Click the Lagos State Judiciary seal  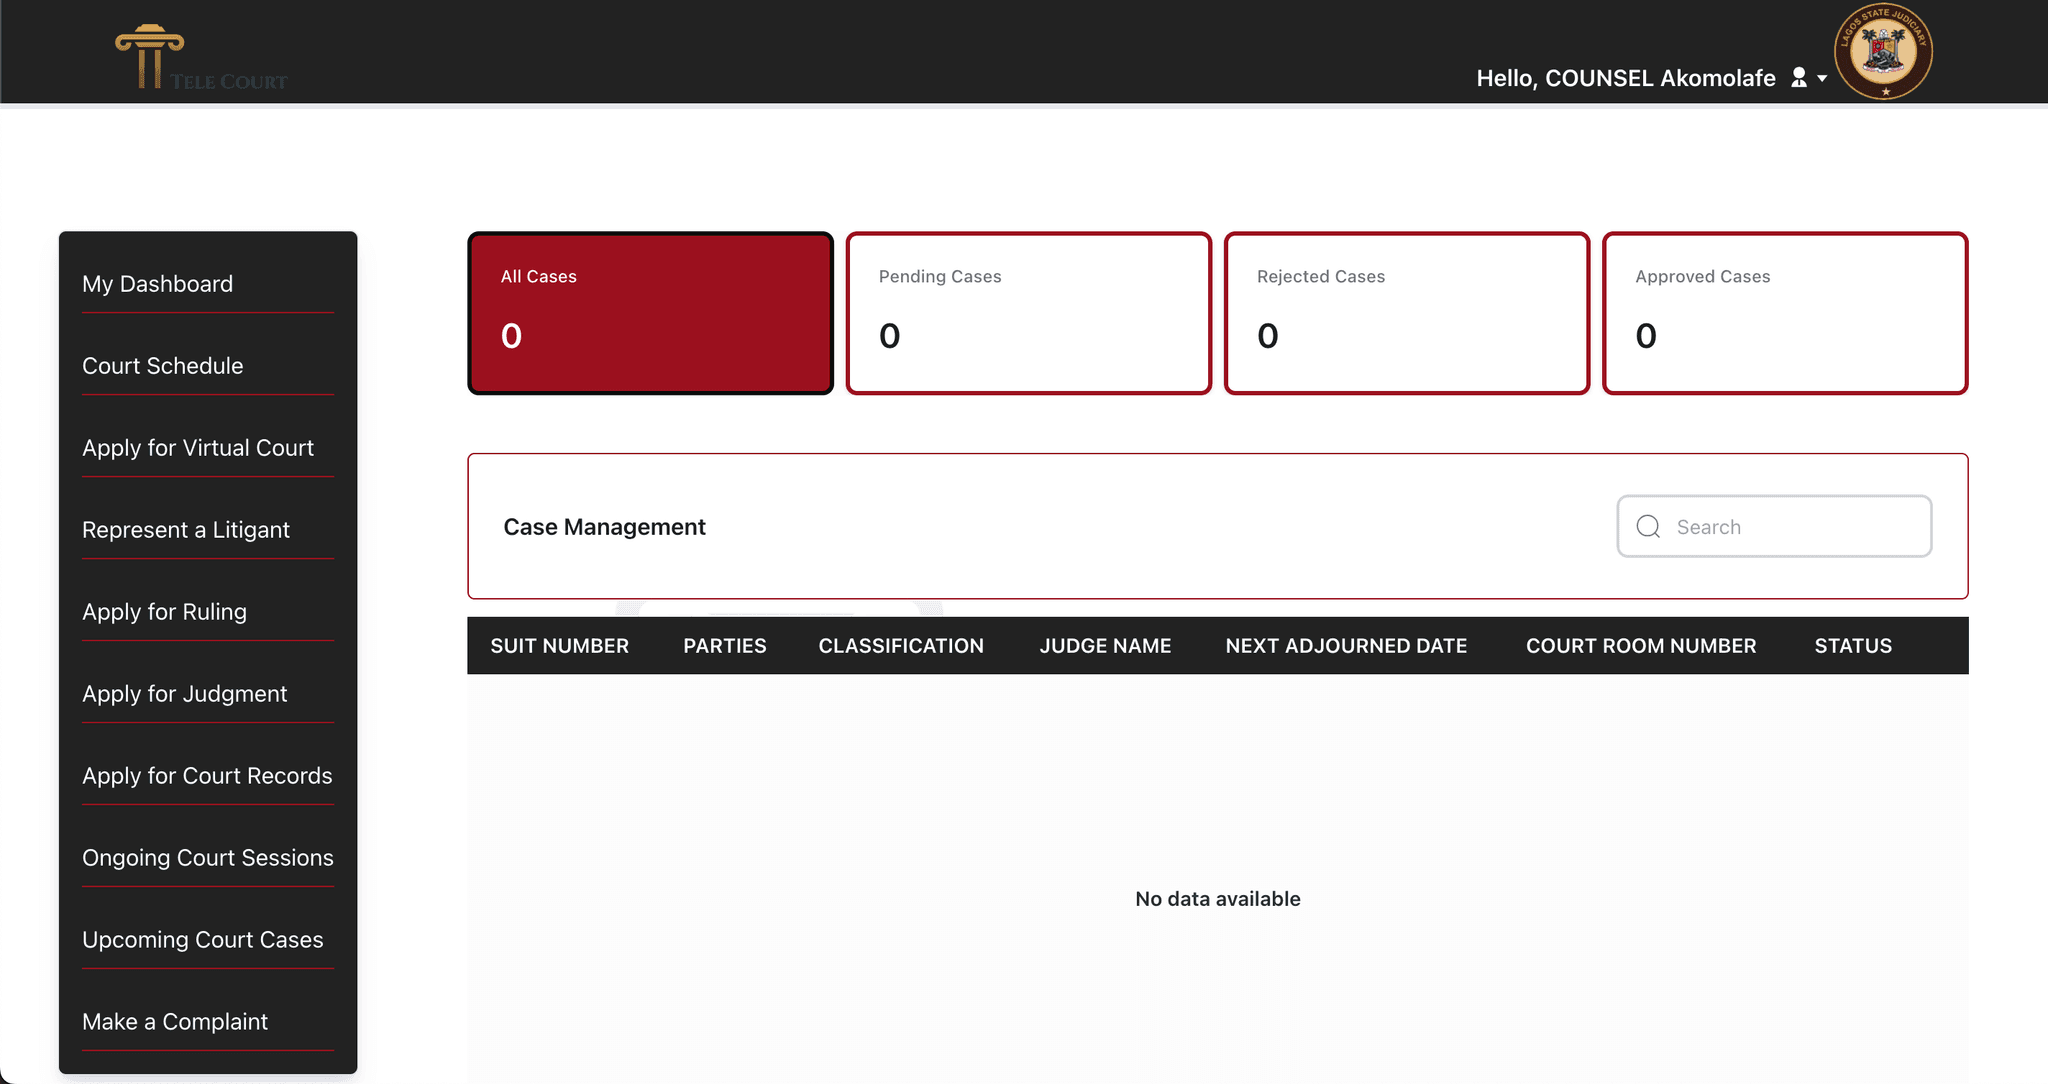click(1883, 52)
